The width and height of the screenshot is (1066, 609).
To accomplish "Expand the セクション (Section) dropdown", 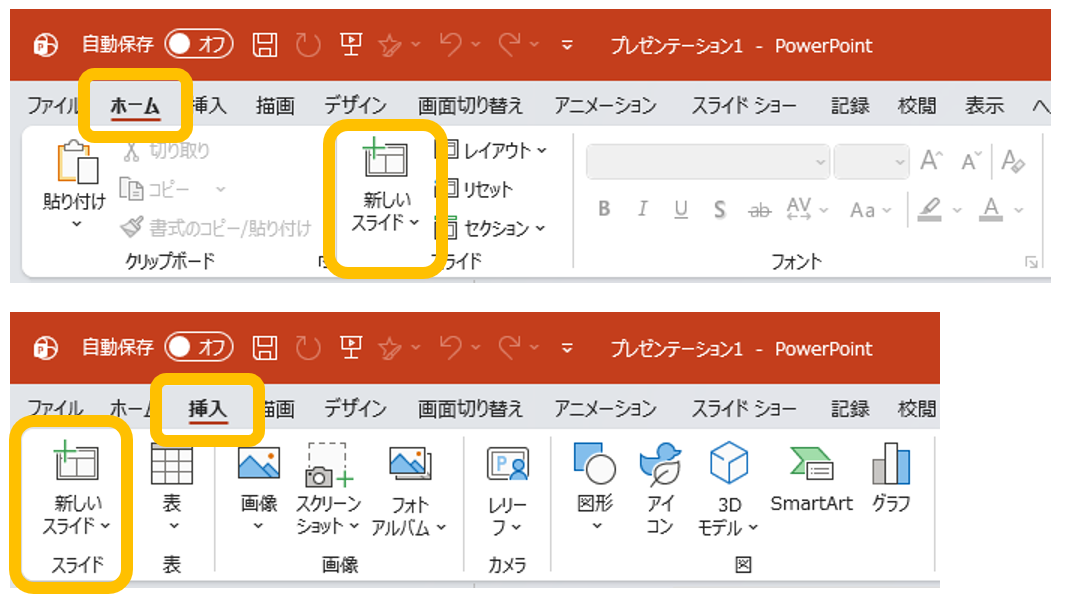I will point(494,228).
